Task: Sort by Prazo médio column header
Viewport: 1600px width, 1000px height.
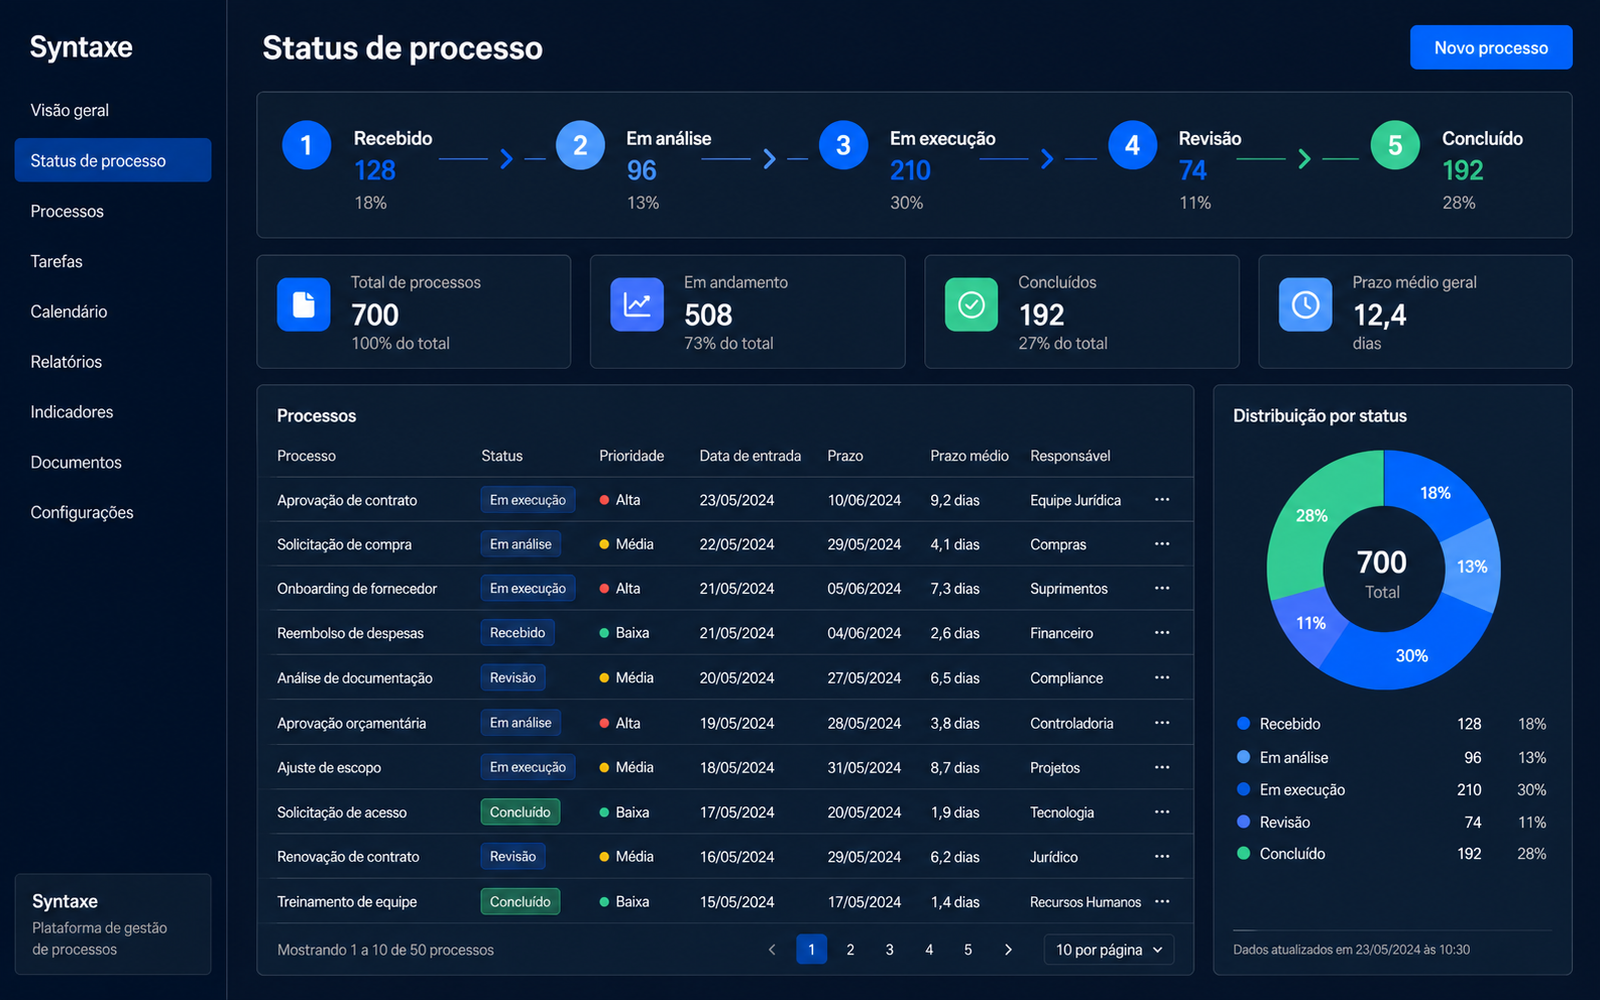Action: point(969,455)
